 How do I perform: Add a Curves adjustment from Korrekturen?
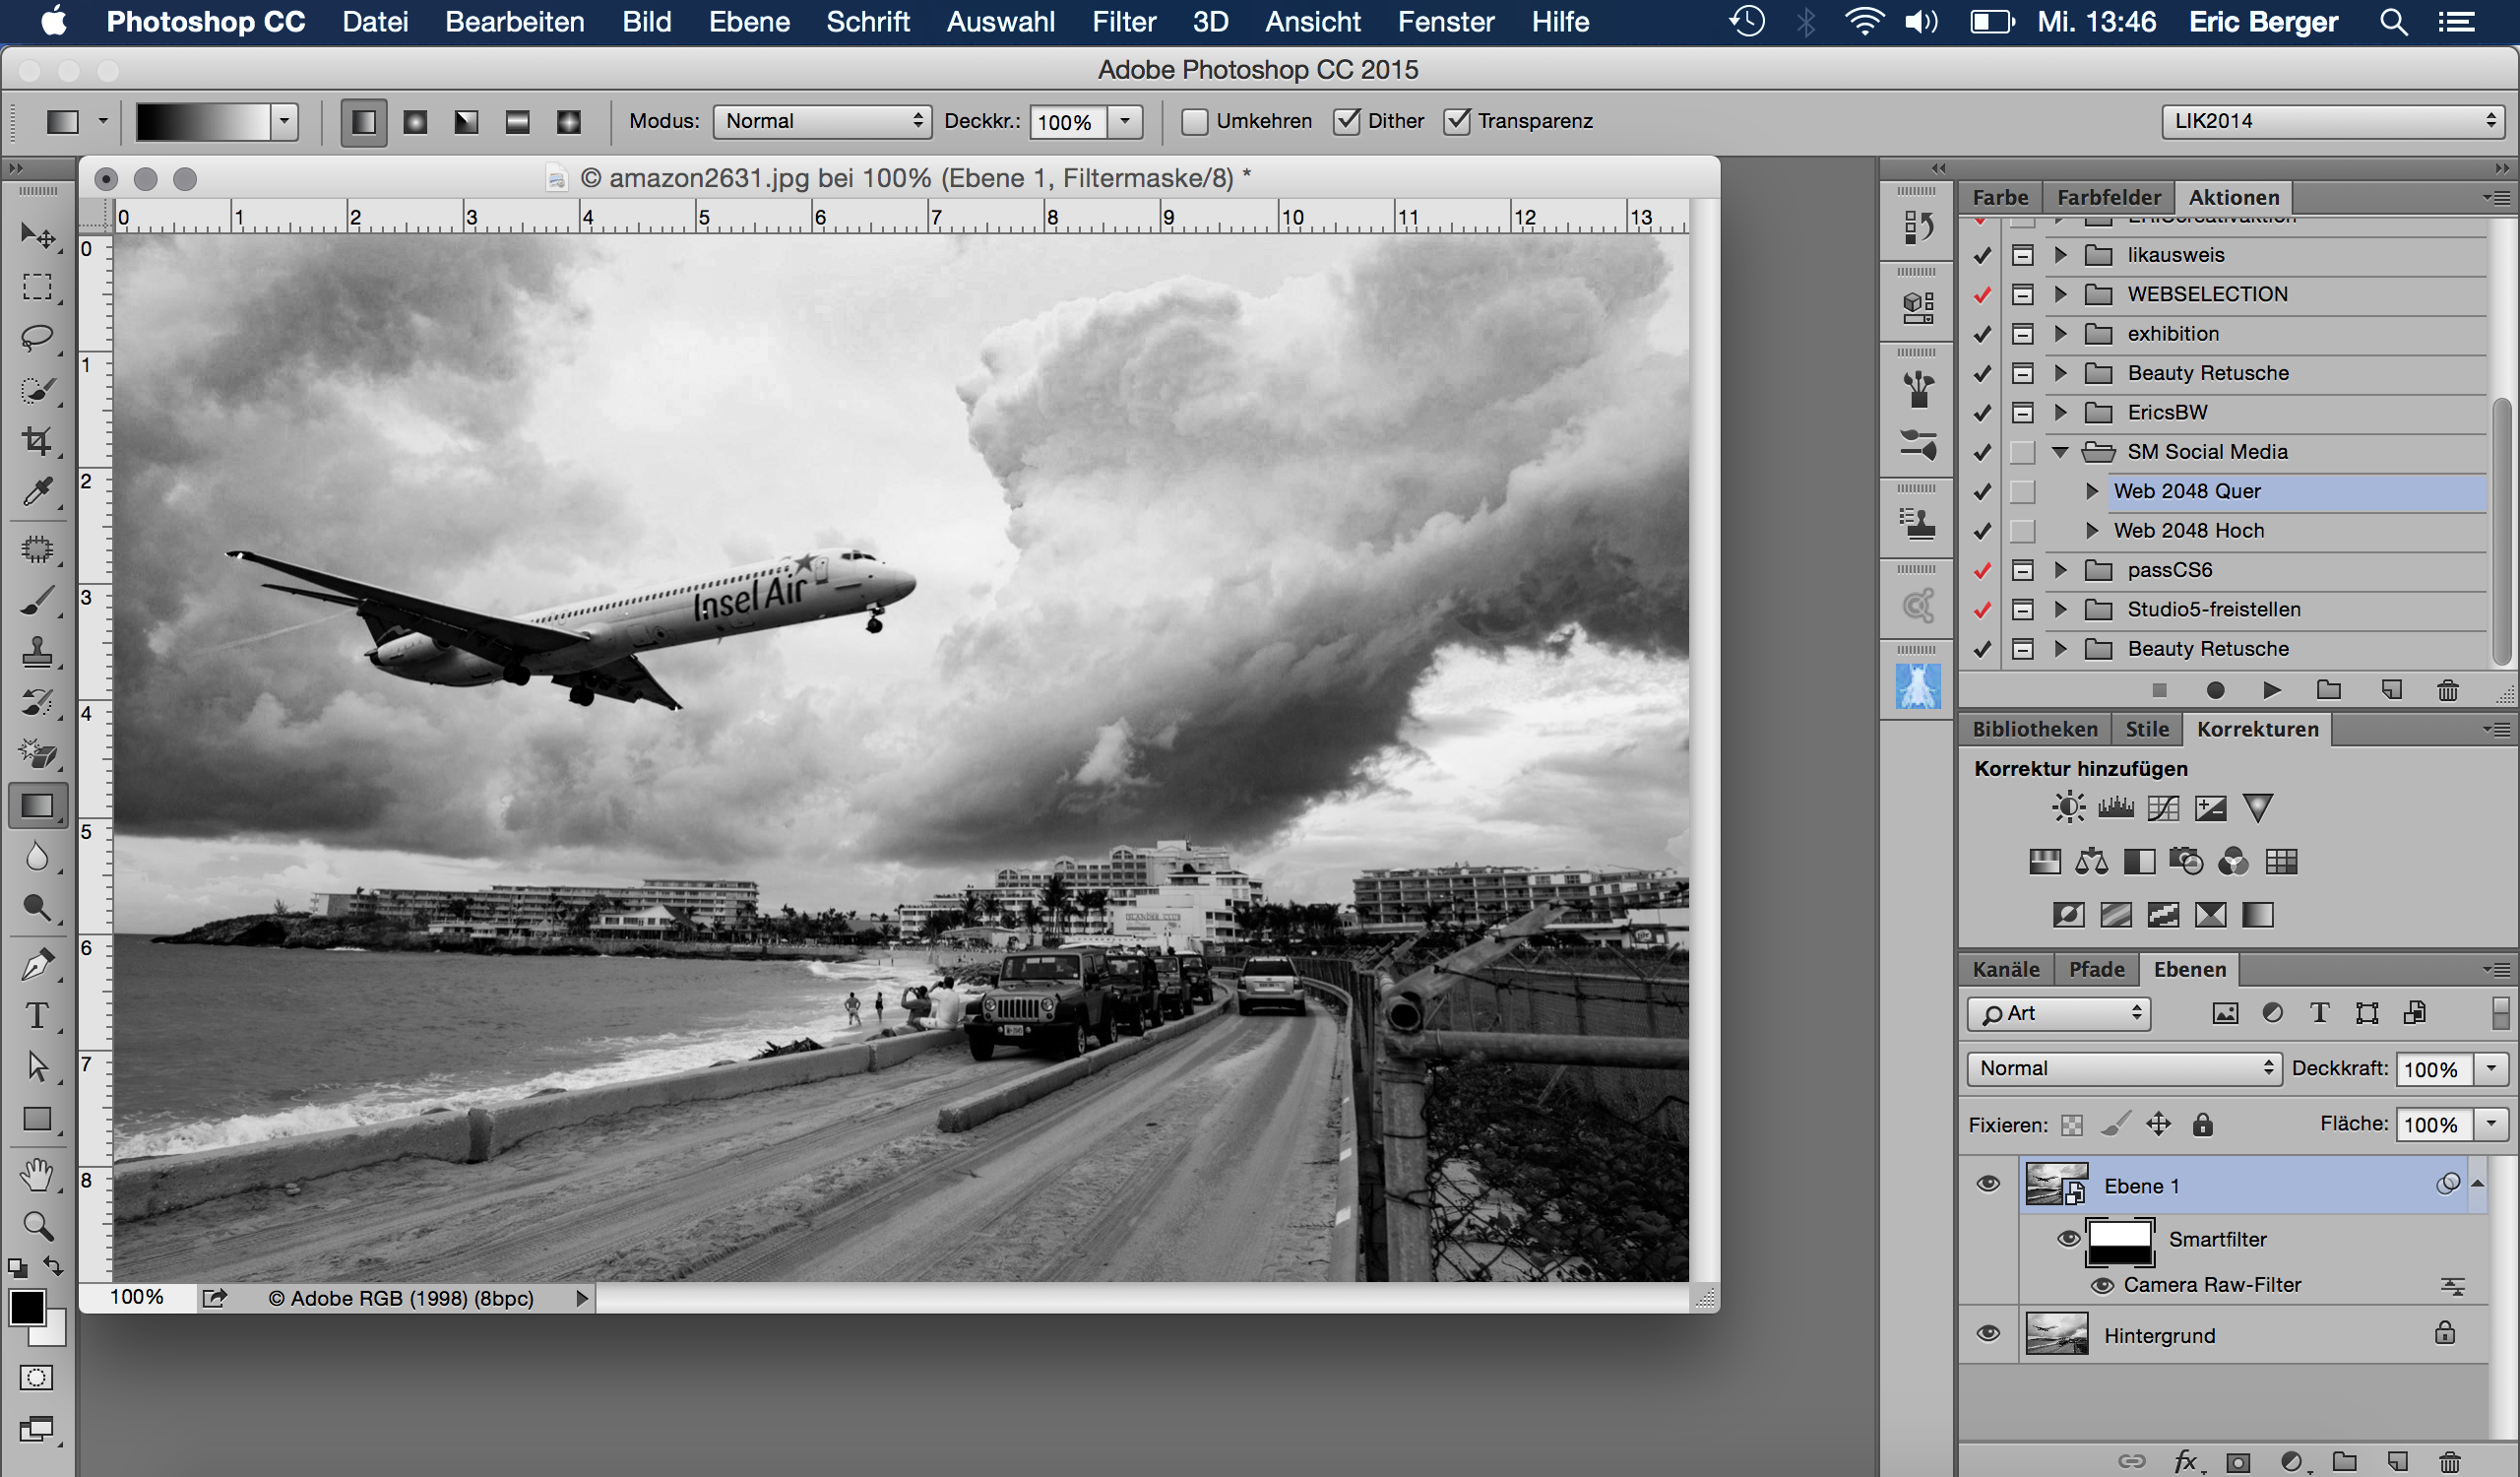(x=2163, y=808)
